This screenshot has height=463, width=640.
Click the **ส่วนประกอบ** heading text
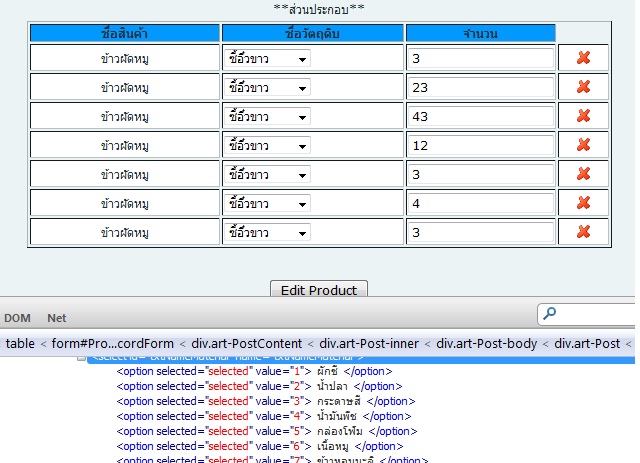tap(319, 9)
